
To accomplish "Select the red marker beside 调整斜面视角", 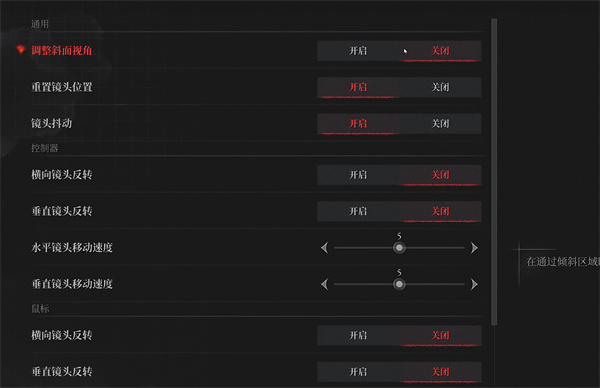I will click(x=21, y=50).
